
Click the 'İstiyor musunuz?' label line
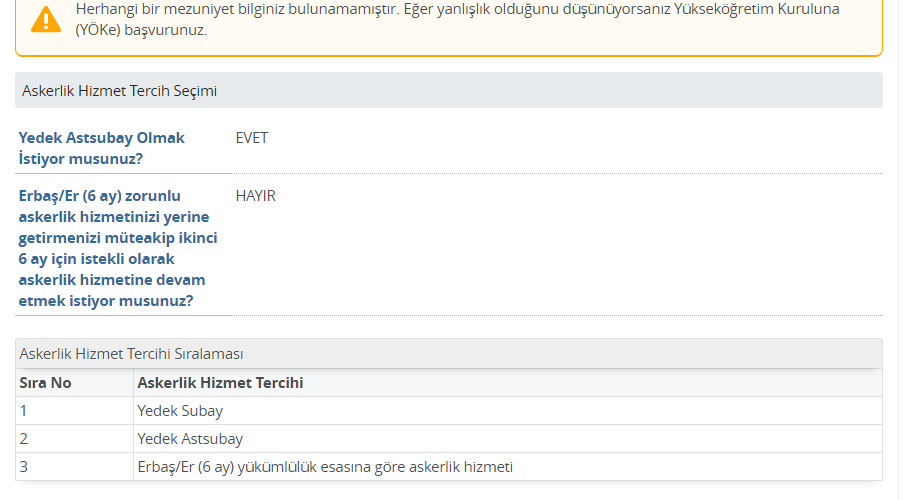(81, 159)
